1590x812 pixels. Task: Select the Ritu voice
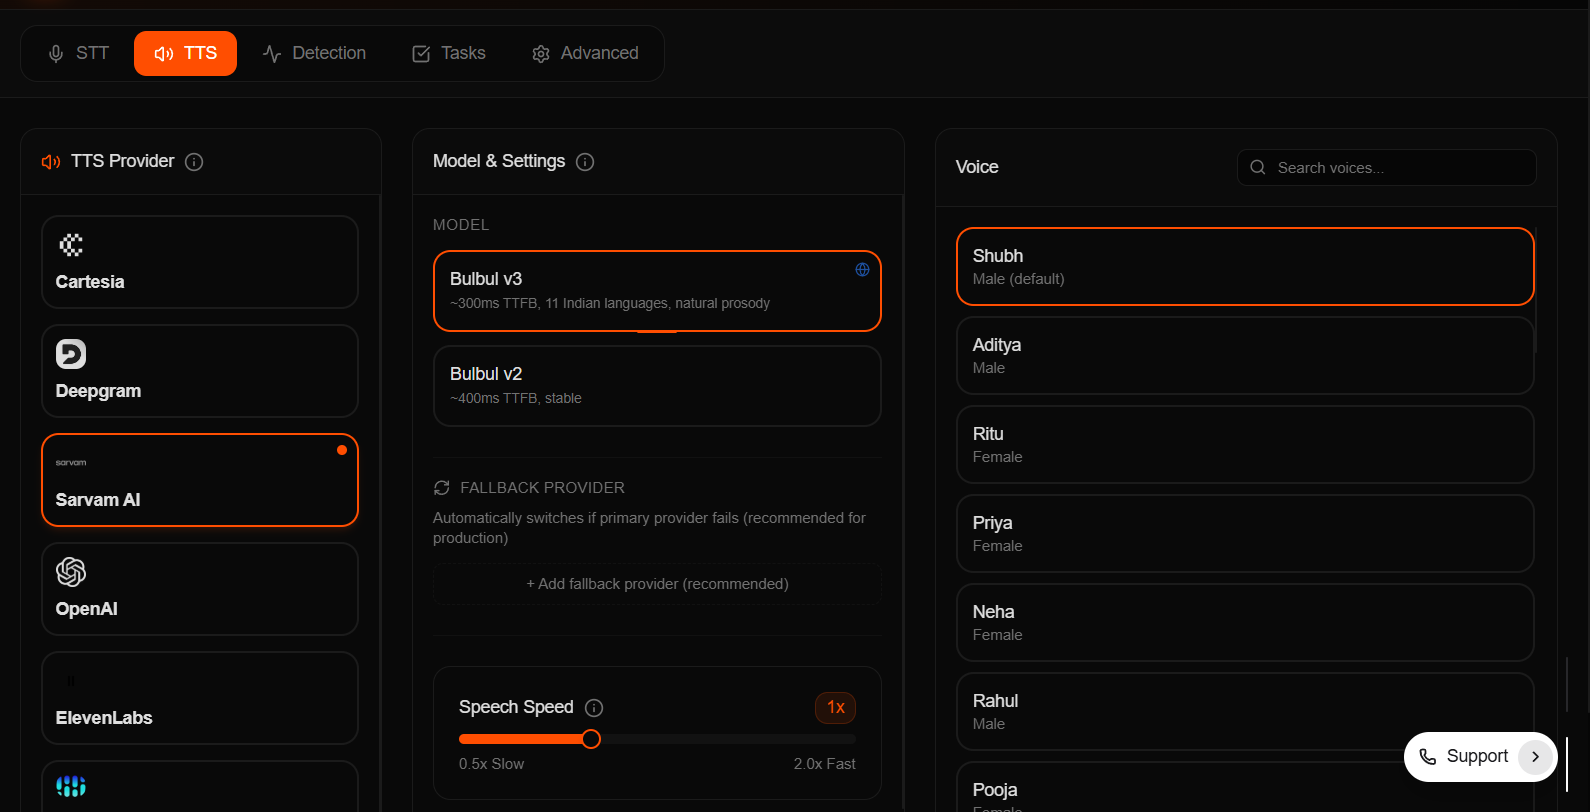[x=1245, y=444]
